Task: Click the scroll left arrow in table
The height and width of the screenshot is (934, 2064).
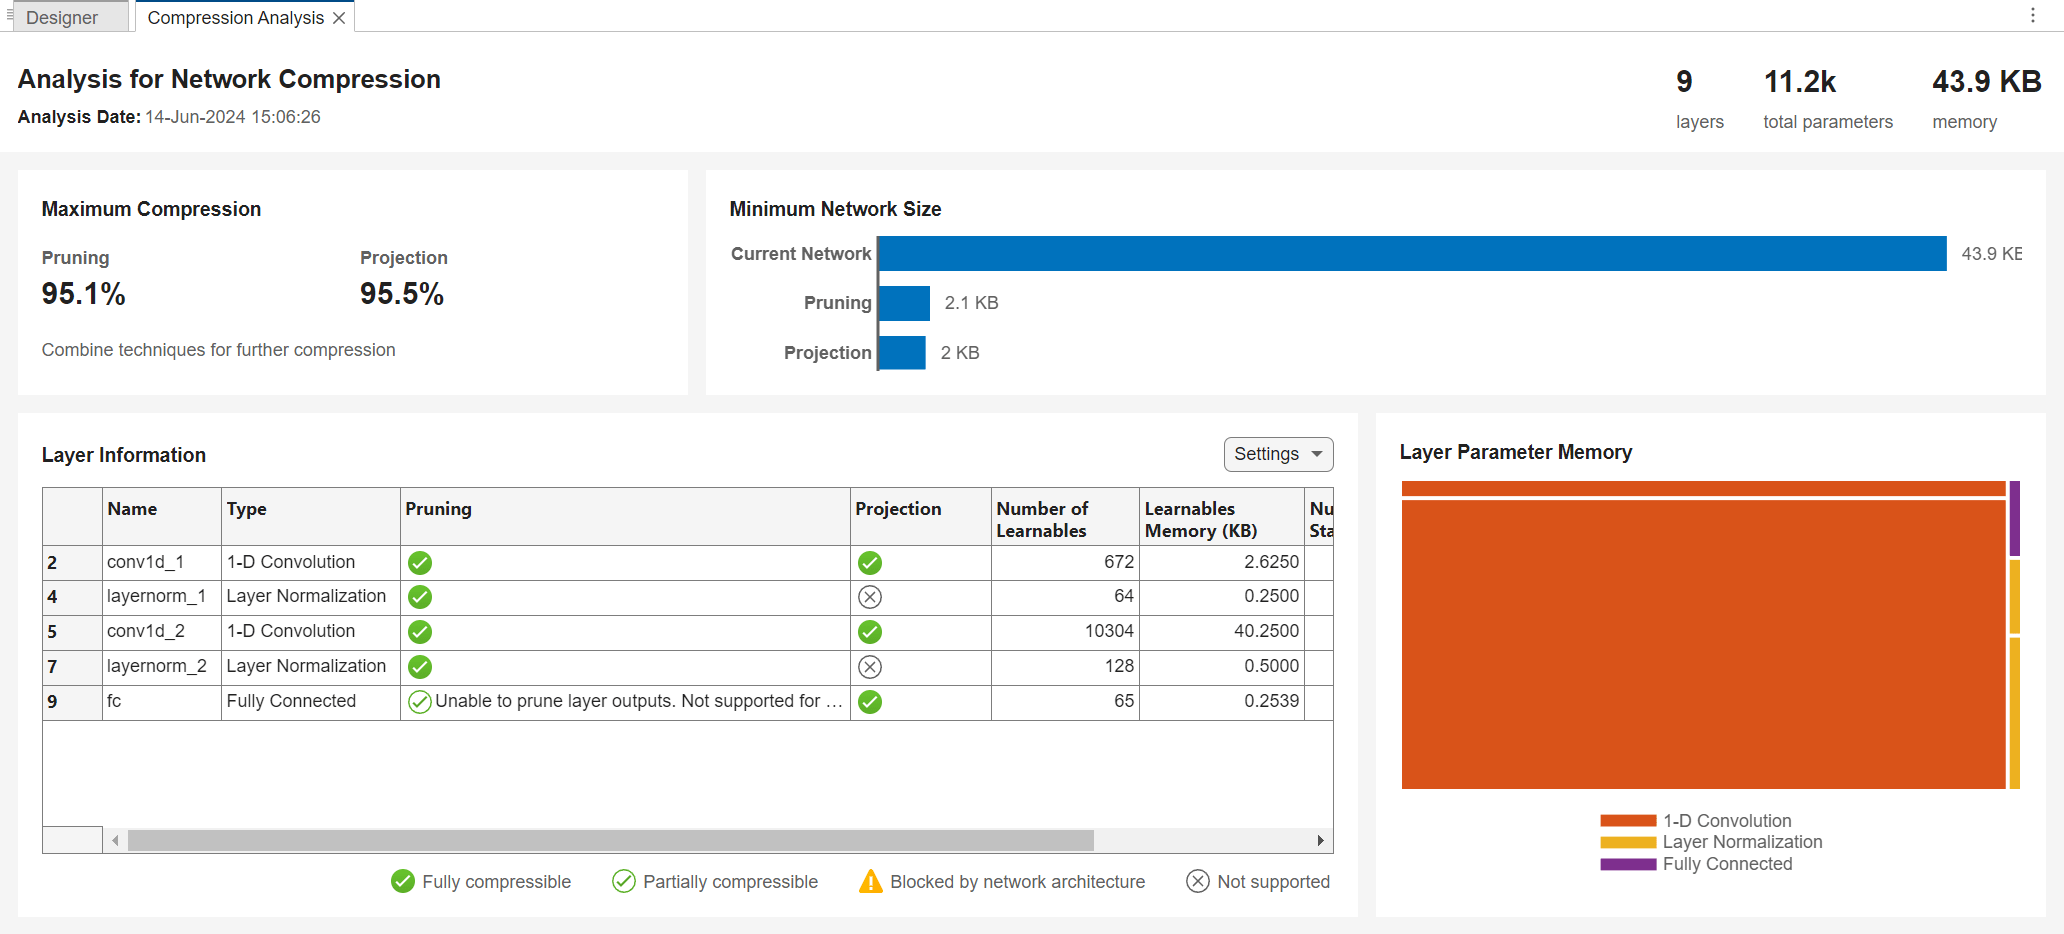Action: pyautogui.click(x=116, y=840)
